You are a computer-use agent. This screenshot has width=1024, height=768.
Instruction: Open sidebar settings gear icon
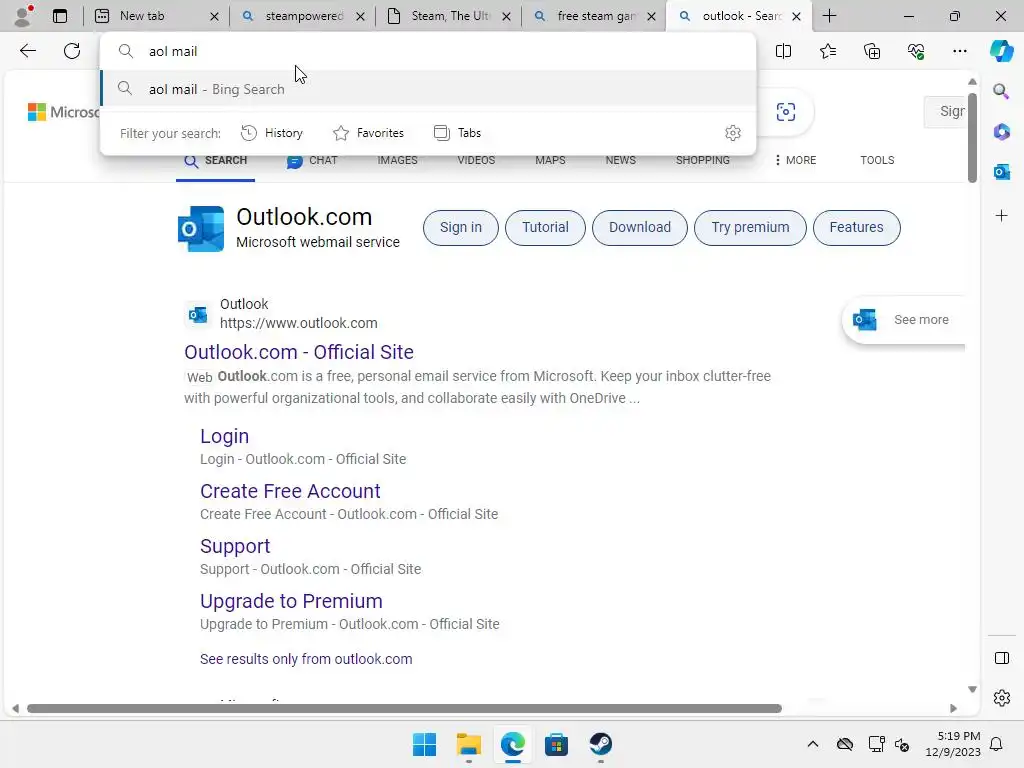pos(1001,698)
